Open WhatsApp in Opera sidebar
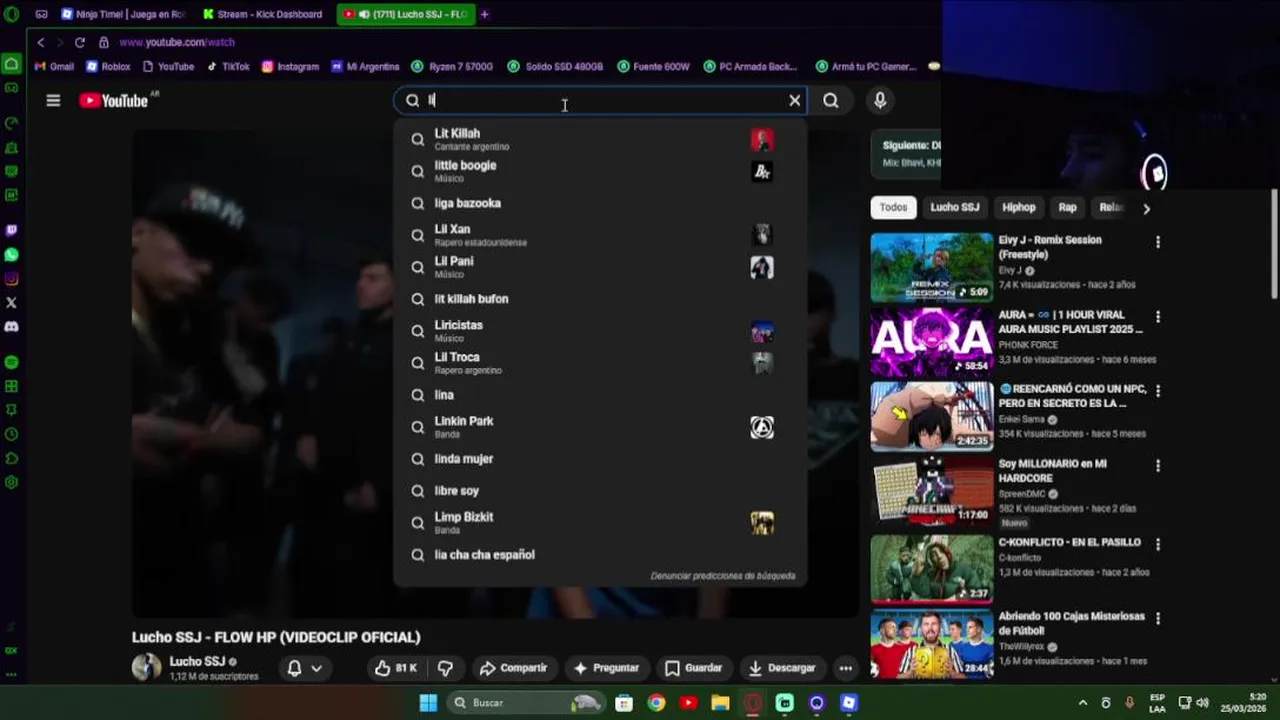Screen dimensions: 1280x720 pos(11,255)
